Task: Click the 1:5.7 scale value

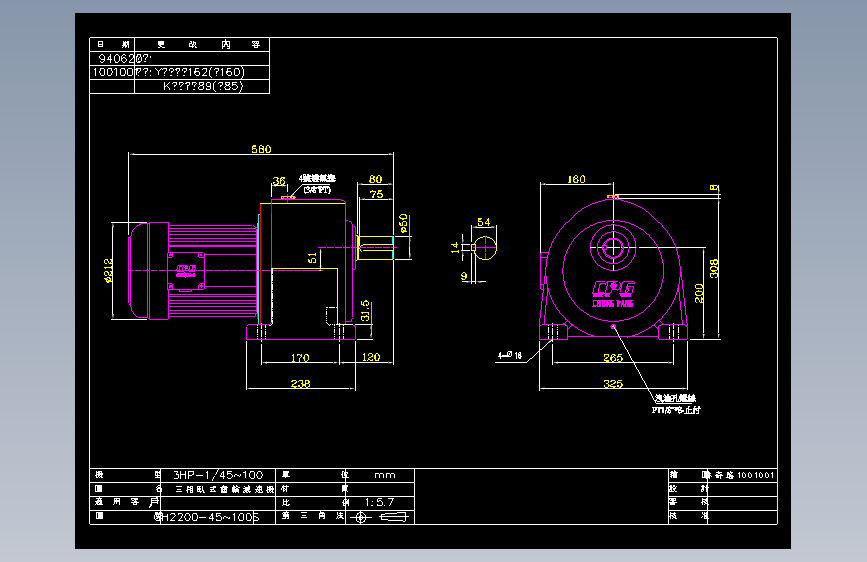Action: (379, 502)
